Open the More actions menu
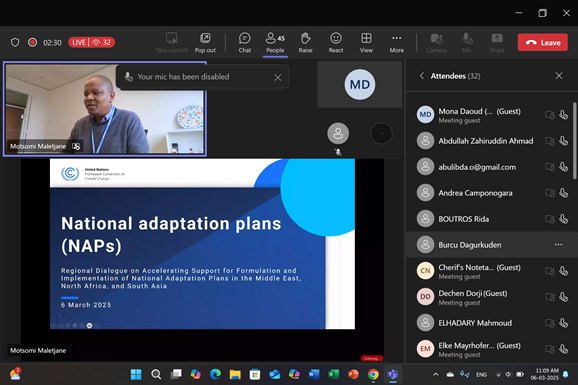 click(397, 43)
